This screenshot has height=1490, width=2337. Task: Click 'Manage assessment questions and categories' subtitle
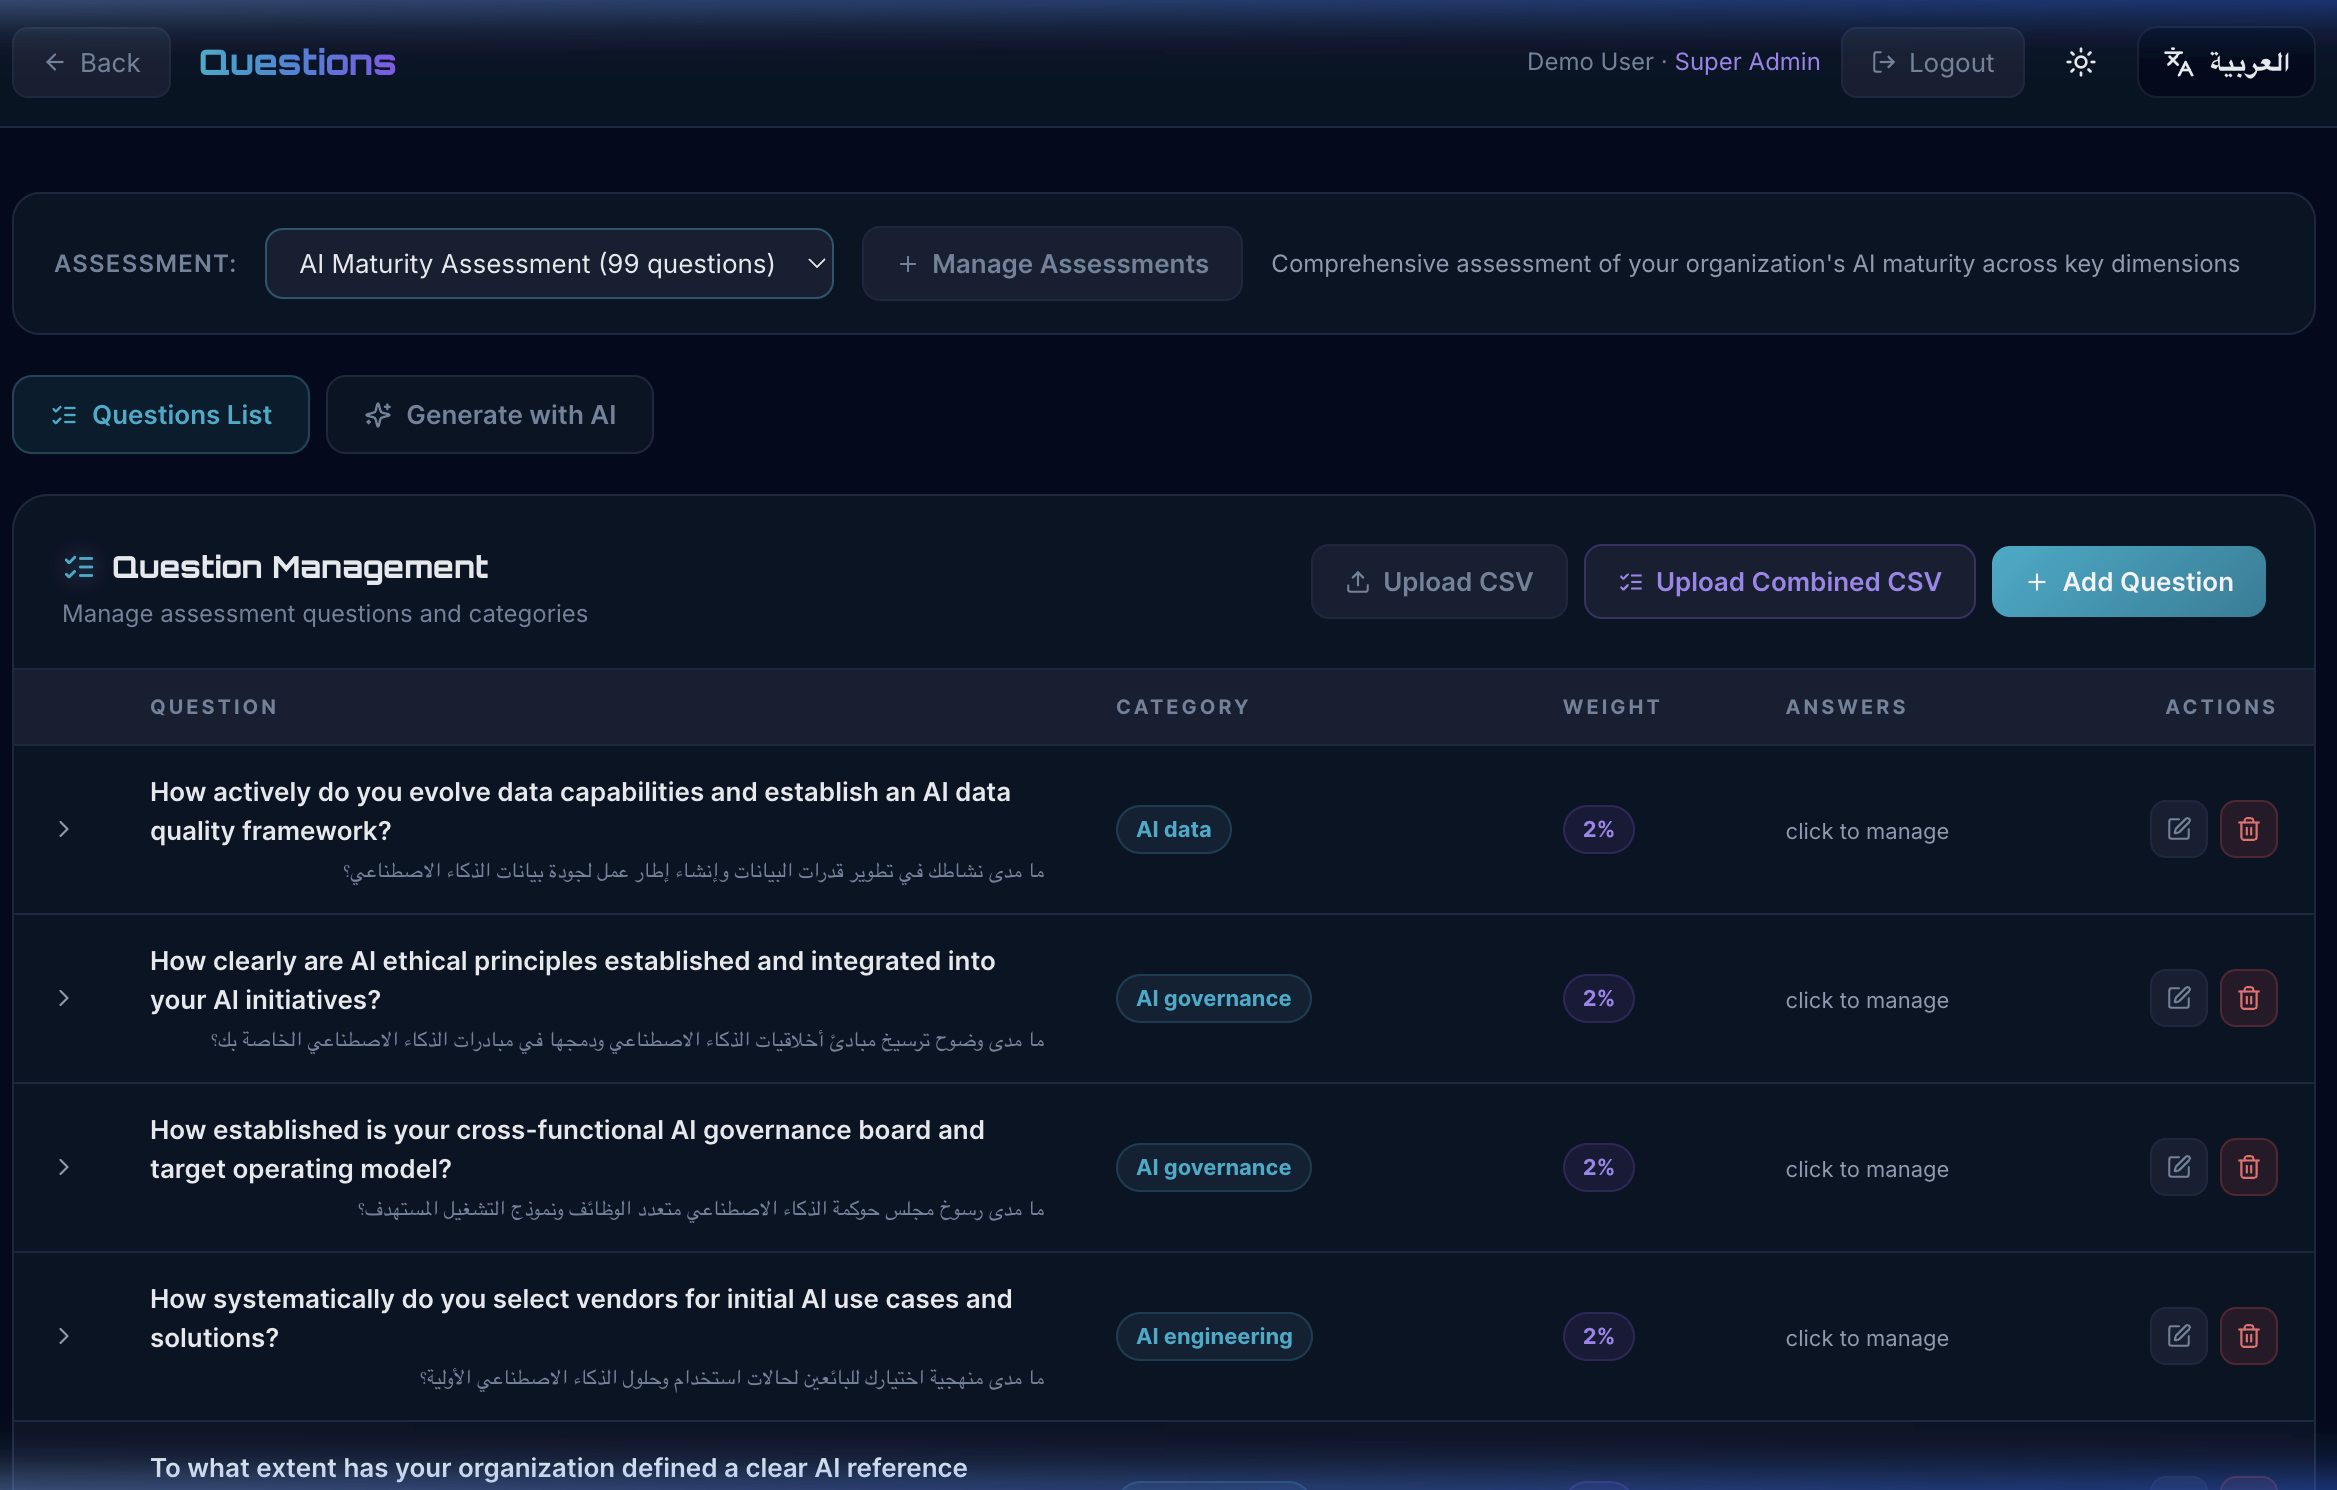[325, 613]
